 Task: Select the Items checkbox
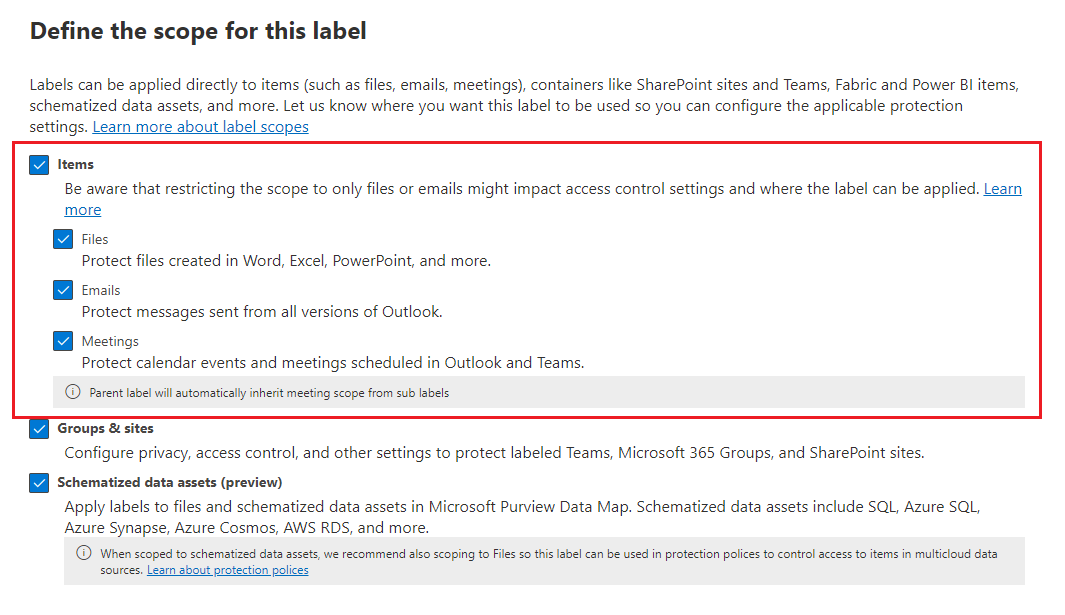point(39,164)
